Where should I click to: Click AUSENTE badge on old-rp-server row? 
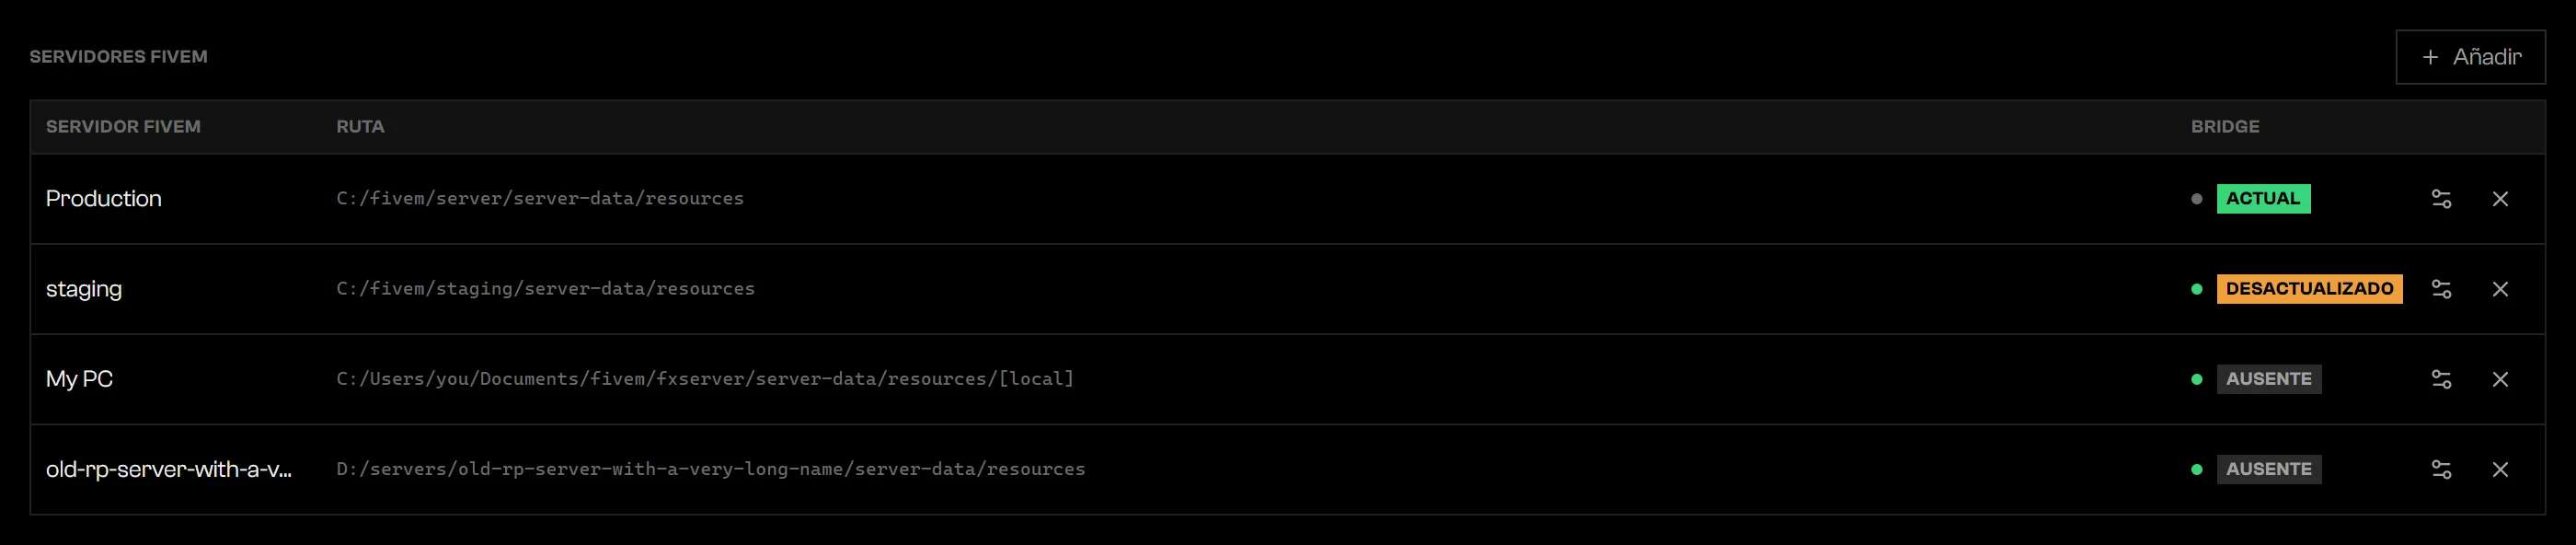pyautogui.click(x=2269, y=469)
